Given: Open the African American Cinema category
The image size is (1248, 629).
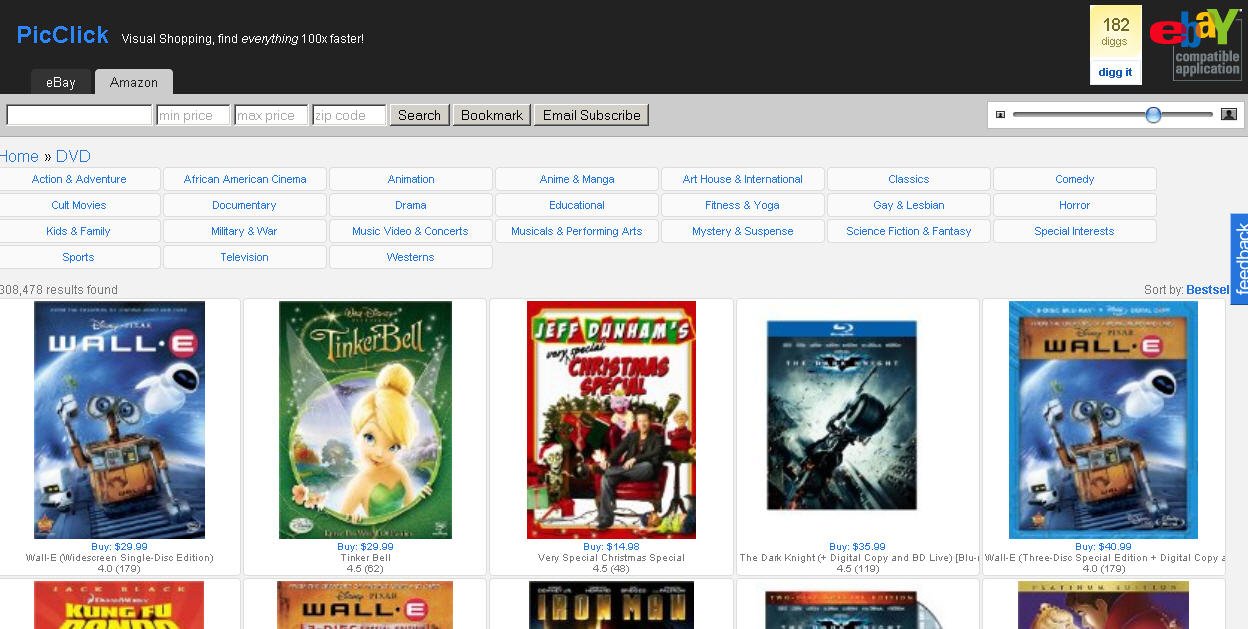Looking at the screenshot, I should [x=245, y=179].
